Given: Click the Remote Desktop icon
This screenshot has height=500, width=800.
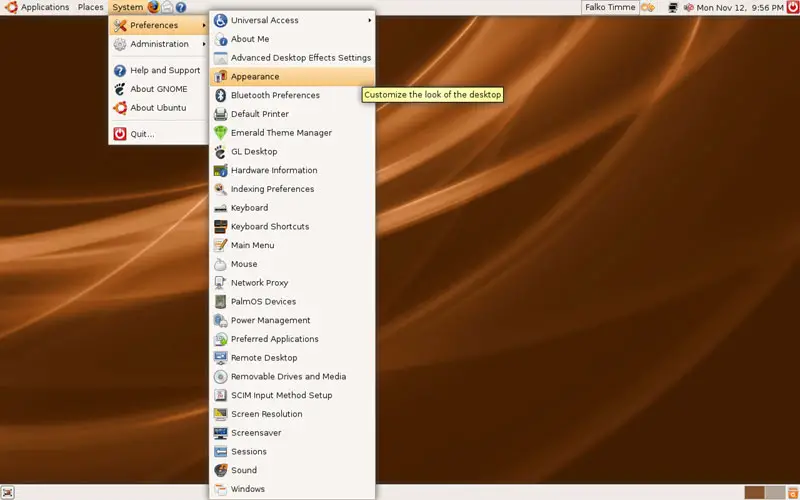Looking at the screenshot, I should pyautogui.click(x=220, y=358).
